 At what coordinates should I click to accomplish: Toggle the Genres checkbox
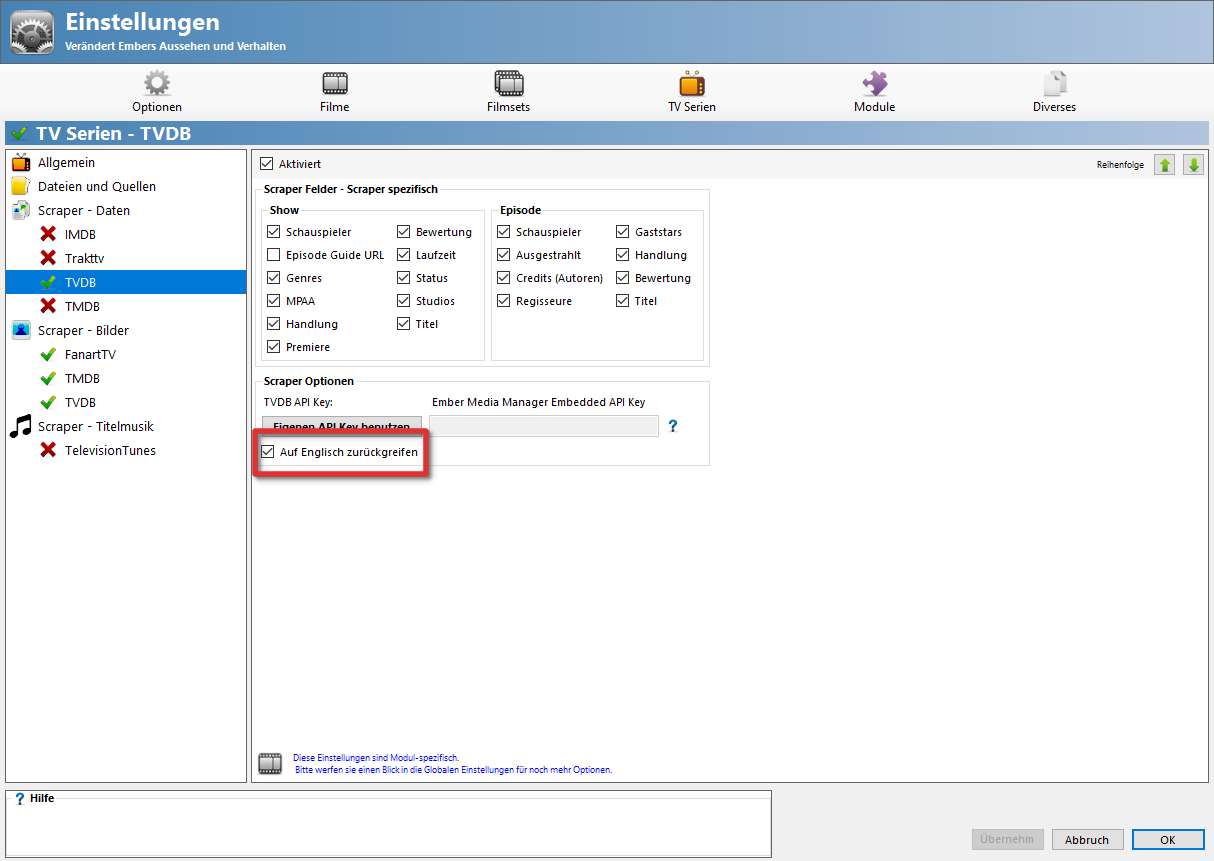point(274,278)
